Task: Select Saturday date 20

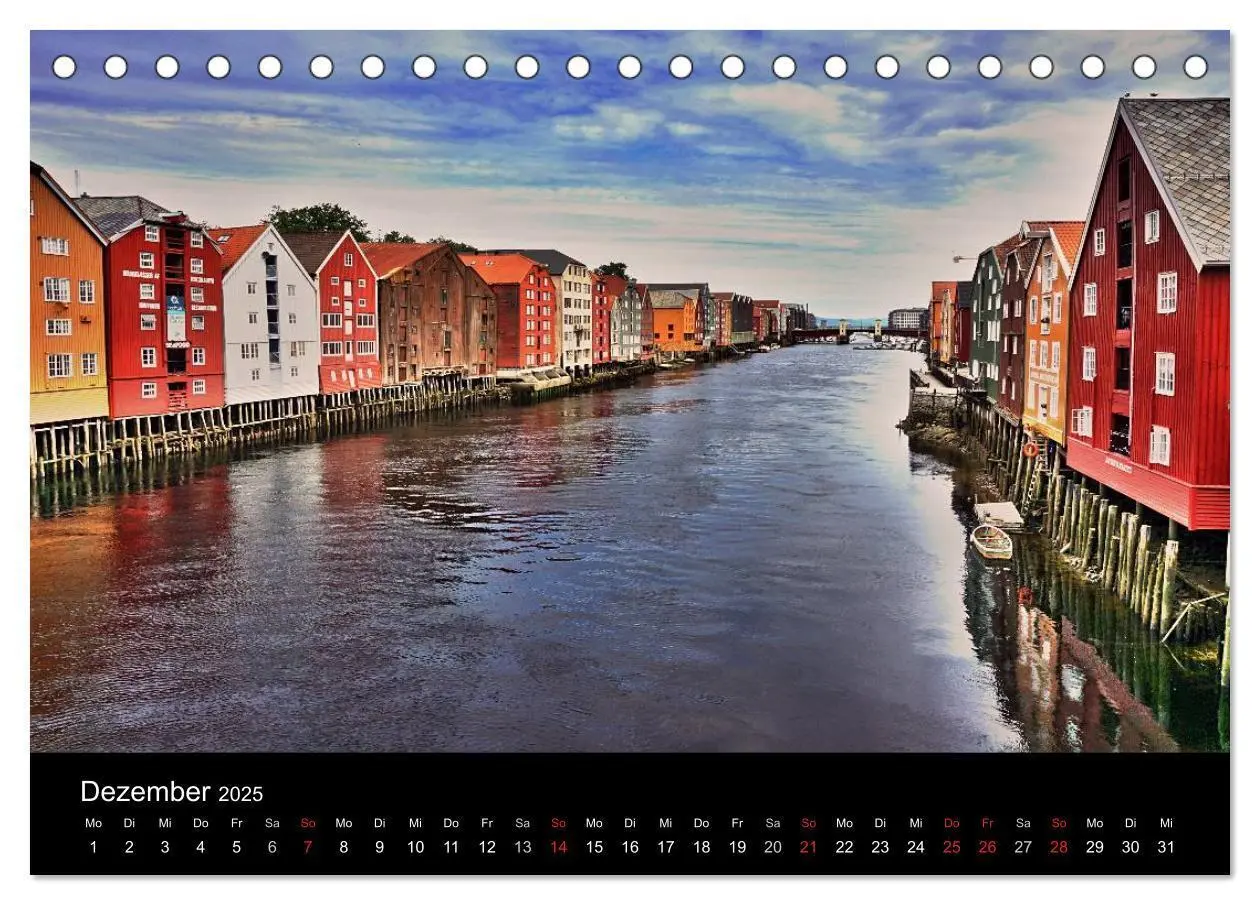Action: (x=773, y=847)
